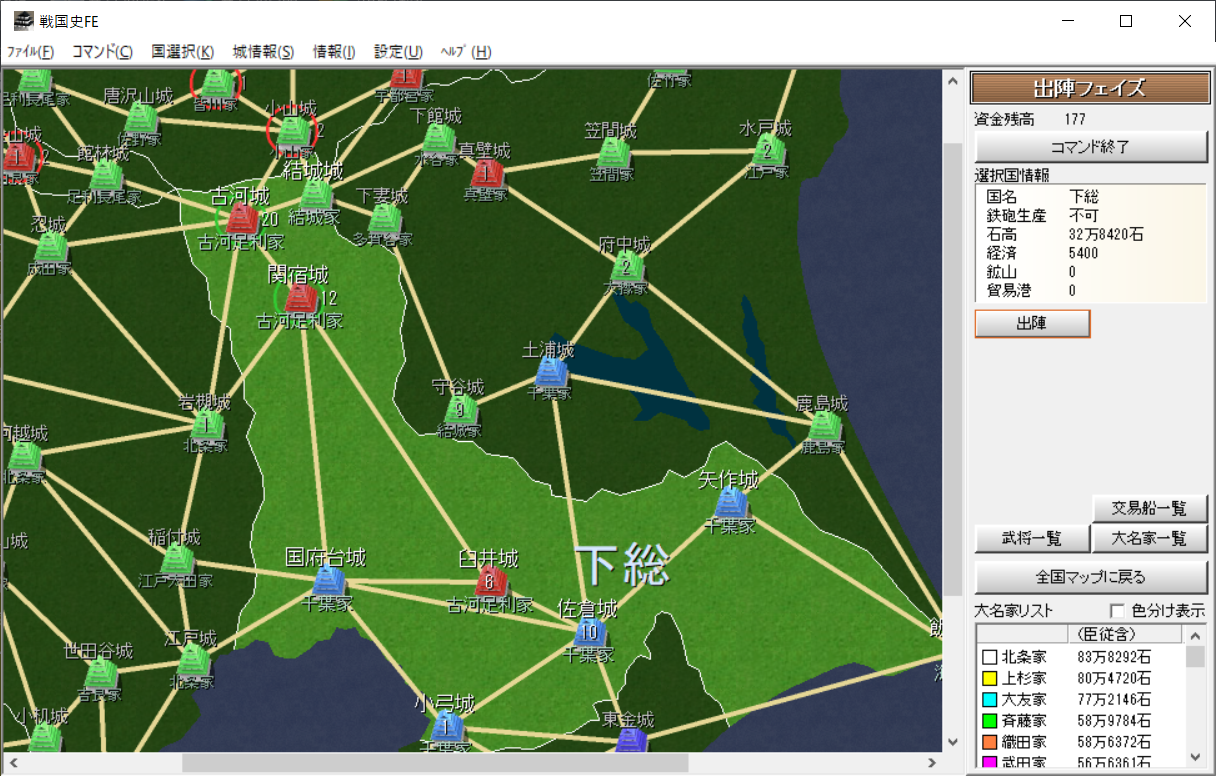The width and height of the screenshot is (1216, 776).
Task: Click the 土浦城 castle icon
Action: 551,372
